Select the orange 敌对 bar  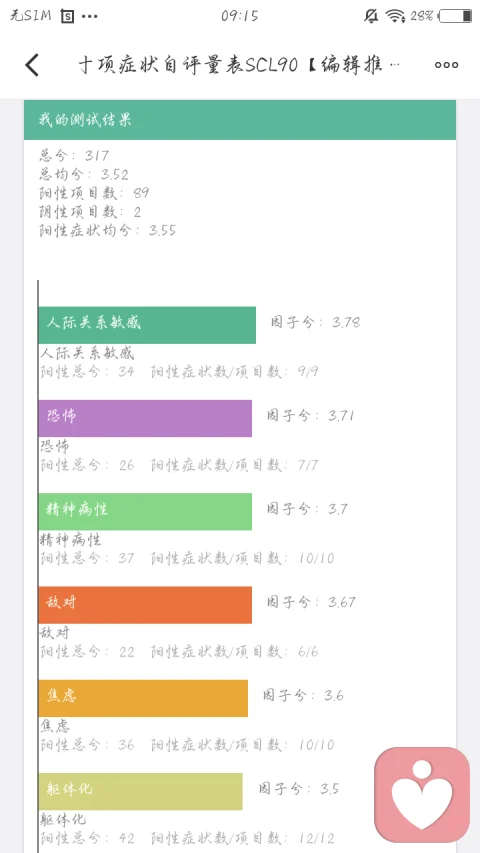tap(145, 605)
